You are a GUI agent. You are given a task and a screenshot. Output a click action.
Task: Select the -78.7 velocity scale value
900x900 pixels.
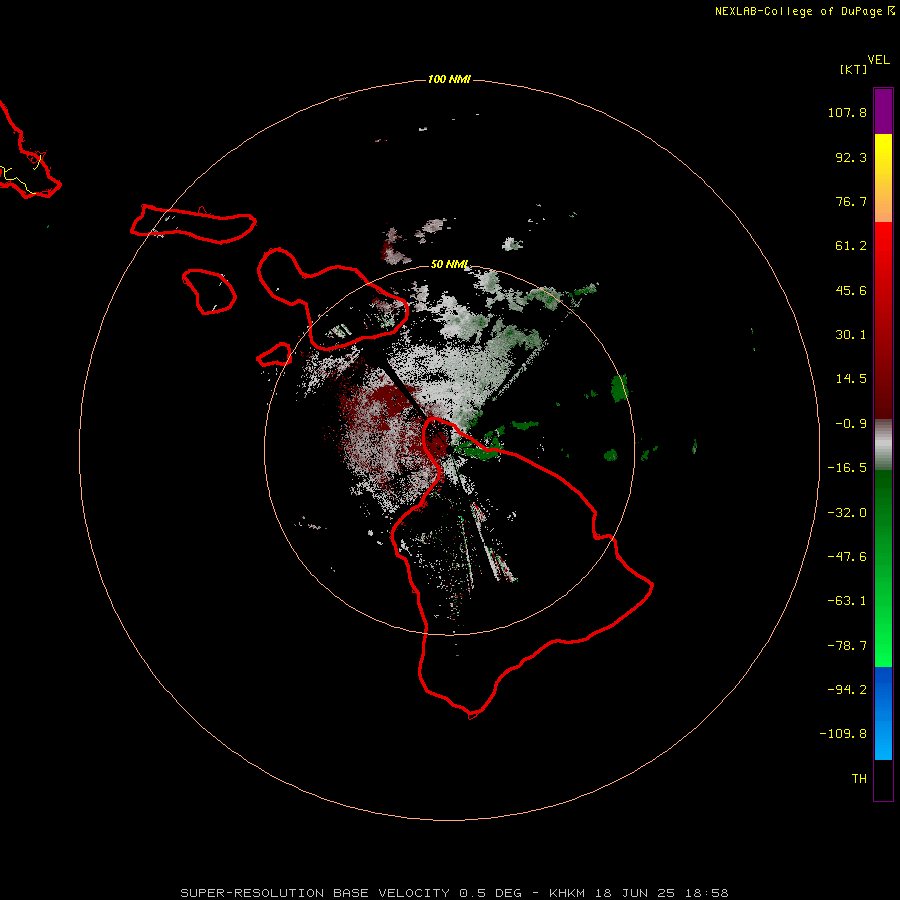click(847, 646)
